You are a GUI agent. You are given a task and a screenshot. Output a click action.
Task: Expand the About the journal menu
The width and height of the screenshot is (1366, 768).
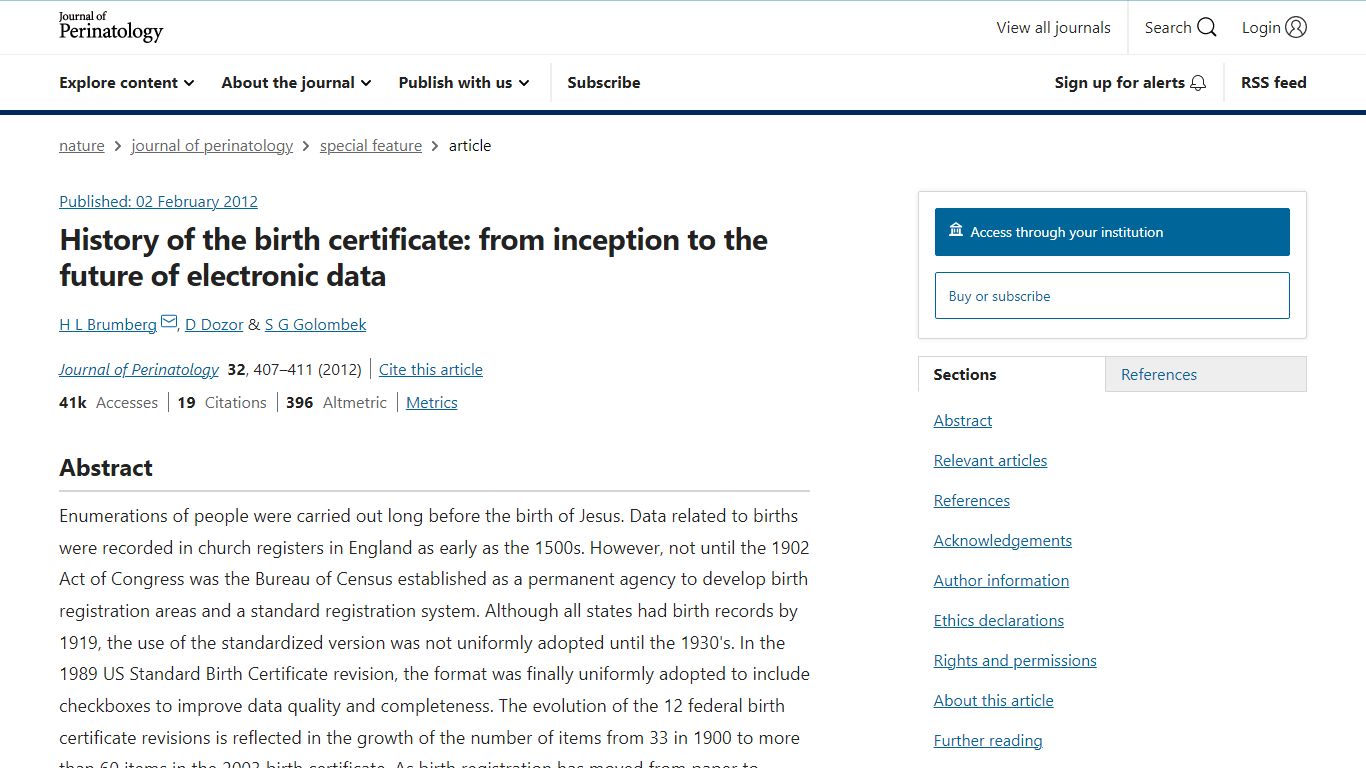click(x=297, y=83)
